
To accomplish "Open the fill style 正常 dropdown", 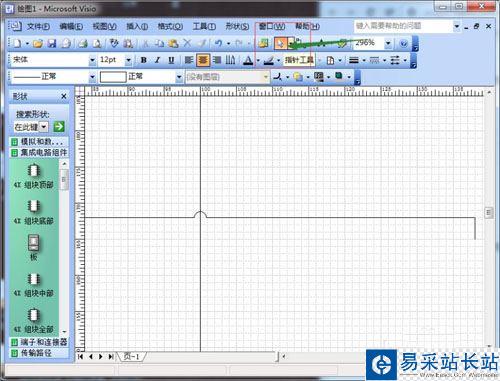I will pyautogui.click(x=179, y=77).
